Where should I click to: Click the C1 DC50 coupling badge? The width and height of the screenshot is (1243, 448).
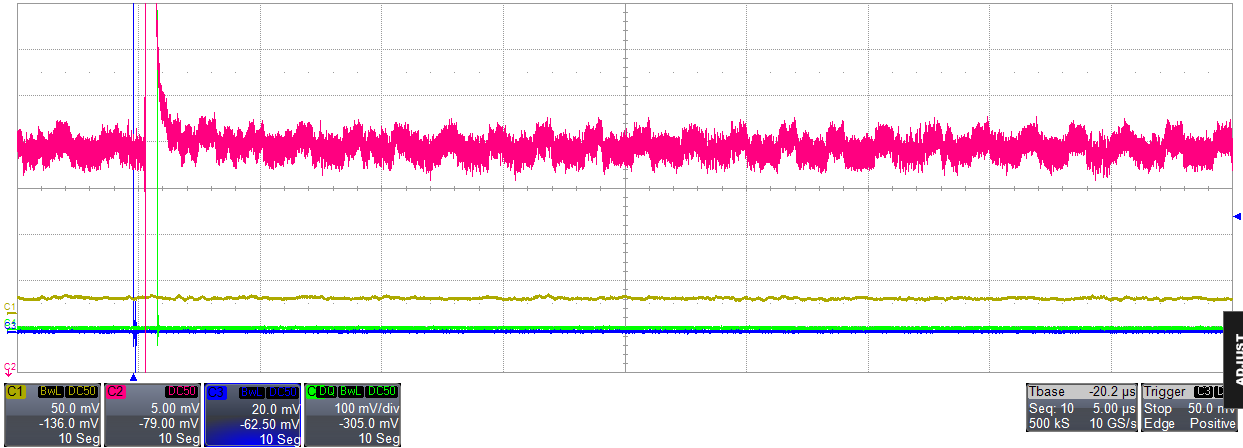tap(82, 392)
